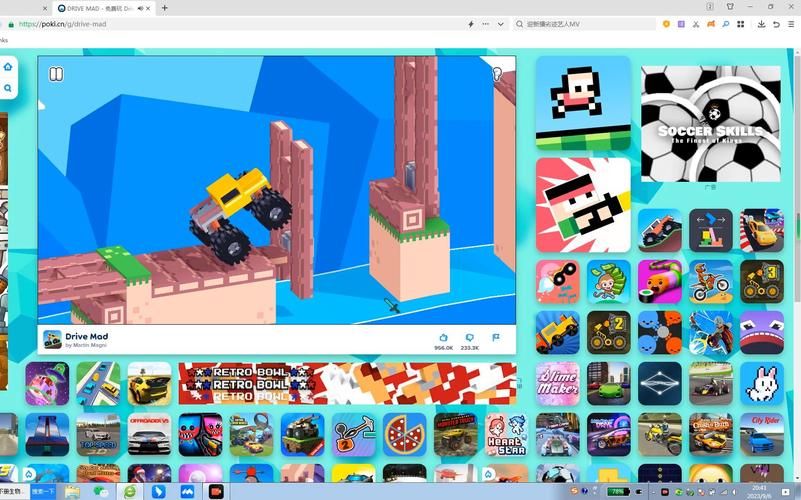Open the green sports car game tile

pos(608,384)
